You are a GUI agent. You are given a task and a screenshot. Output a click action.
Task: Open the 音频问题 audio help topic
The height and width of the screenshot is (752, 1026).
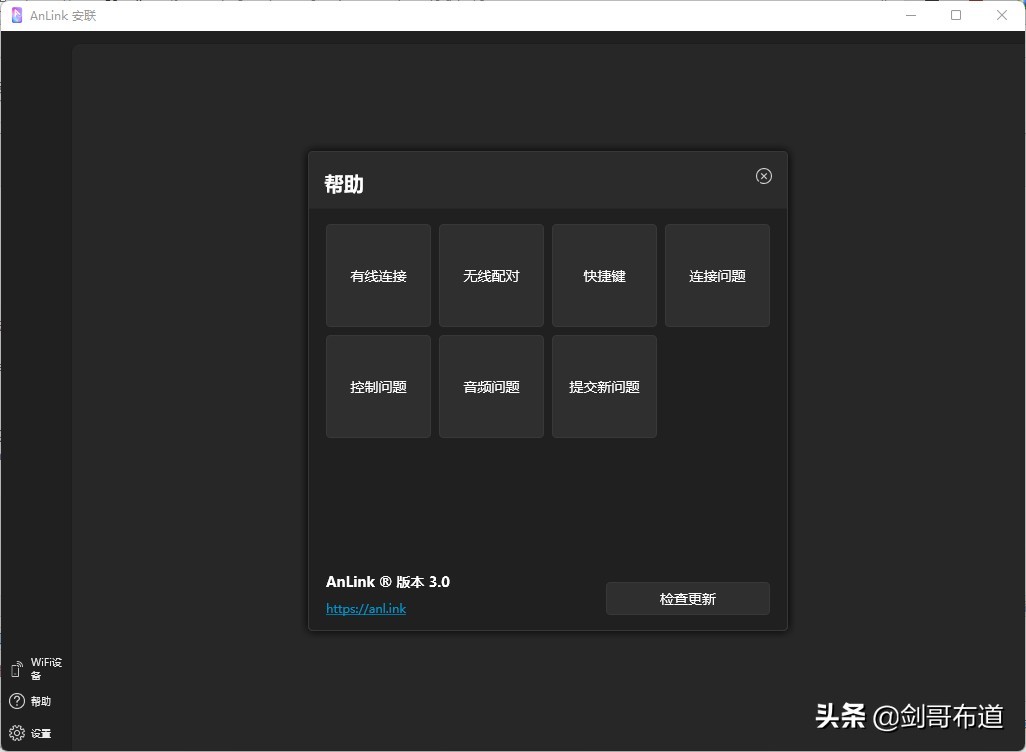(x=490, y=387)
